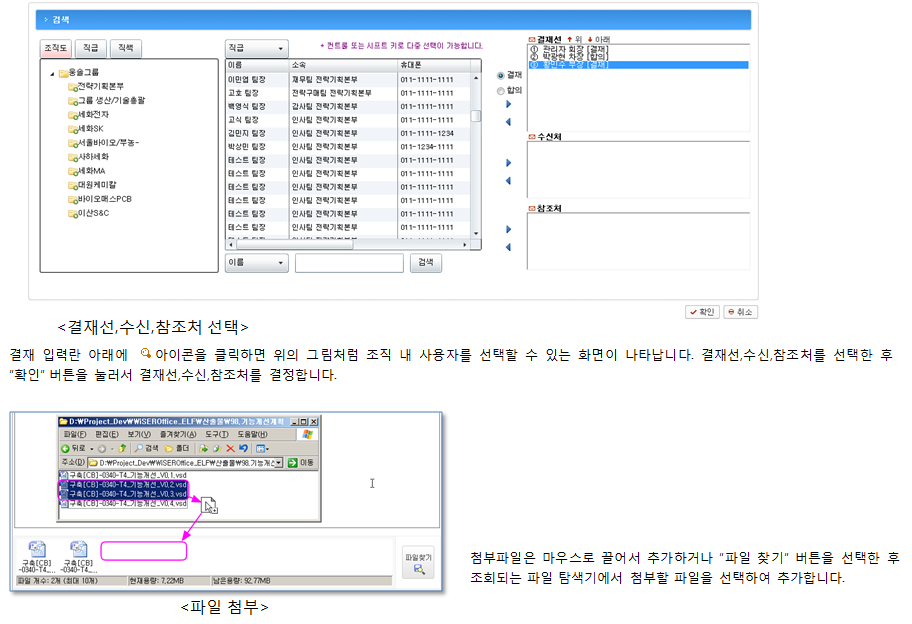Click the right arrow to add to 참조처
Image resolution: width=912 pixels, height=624 pixels.
point(508,229)
